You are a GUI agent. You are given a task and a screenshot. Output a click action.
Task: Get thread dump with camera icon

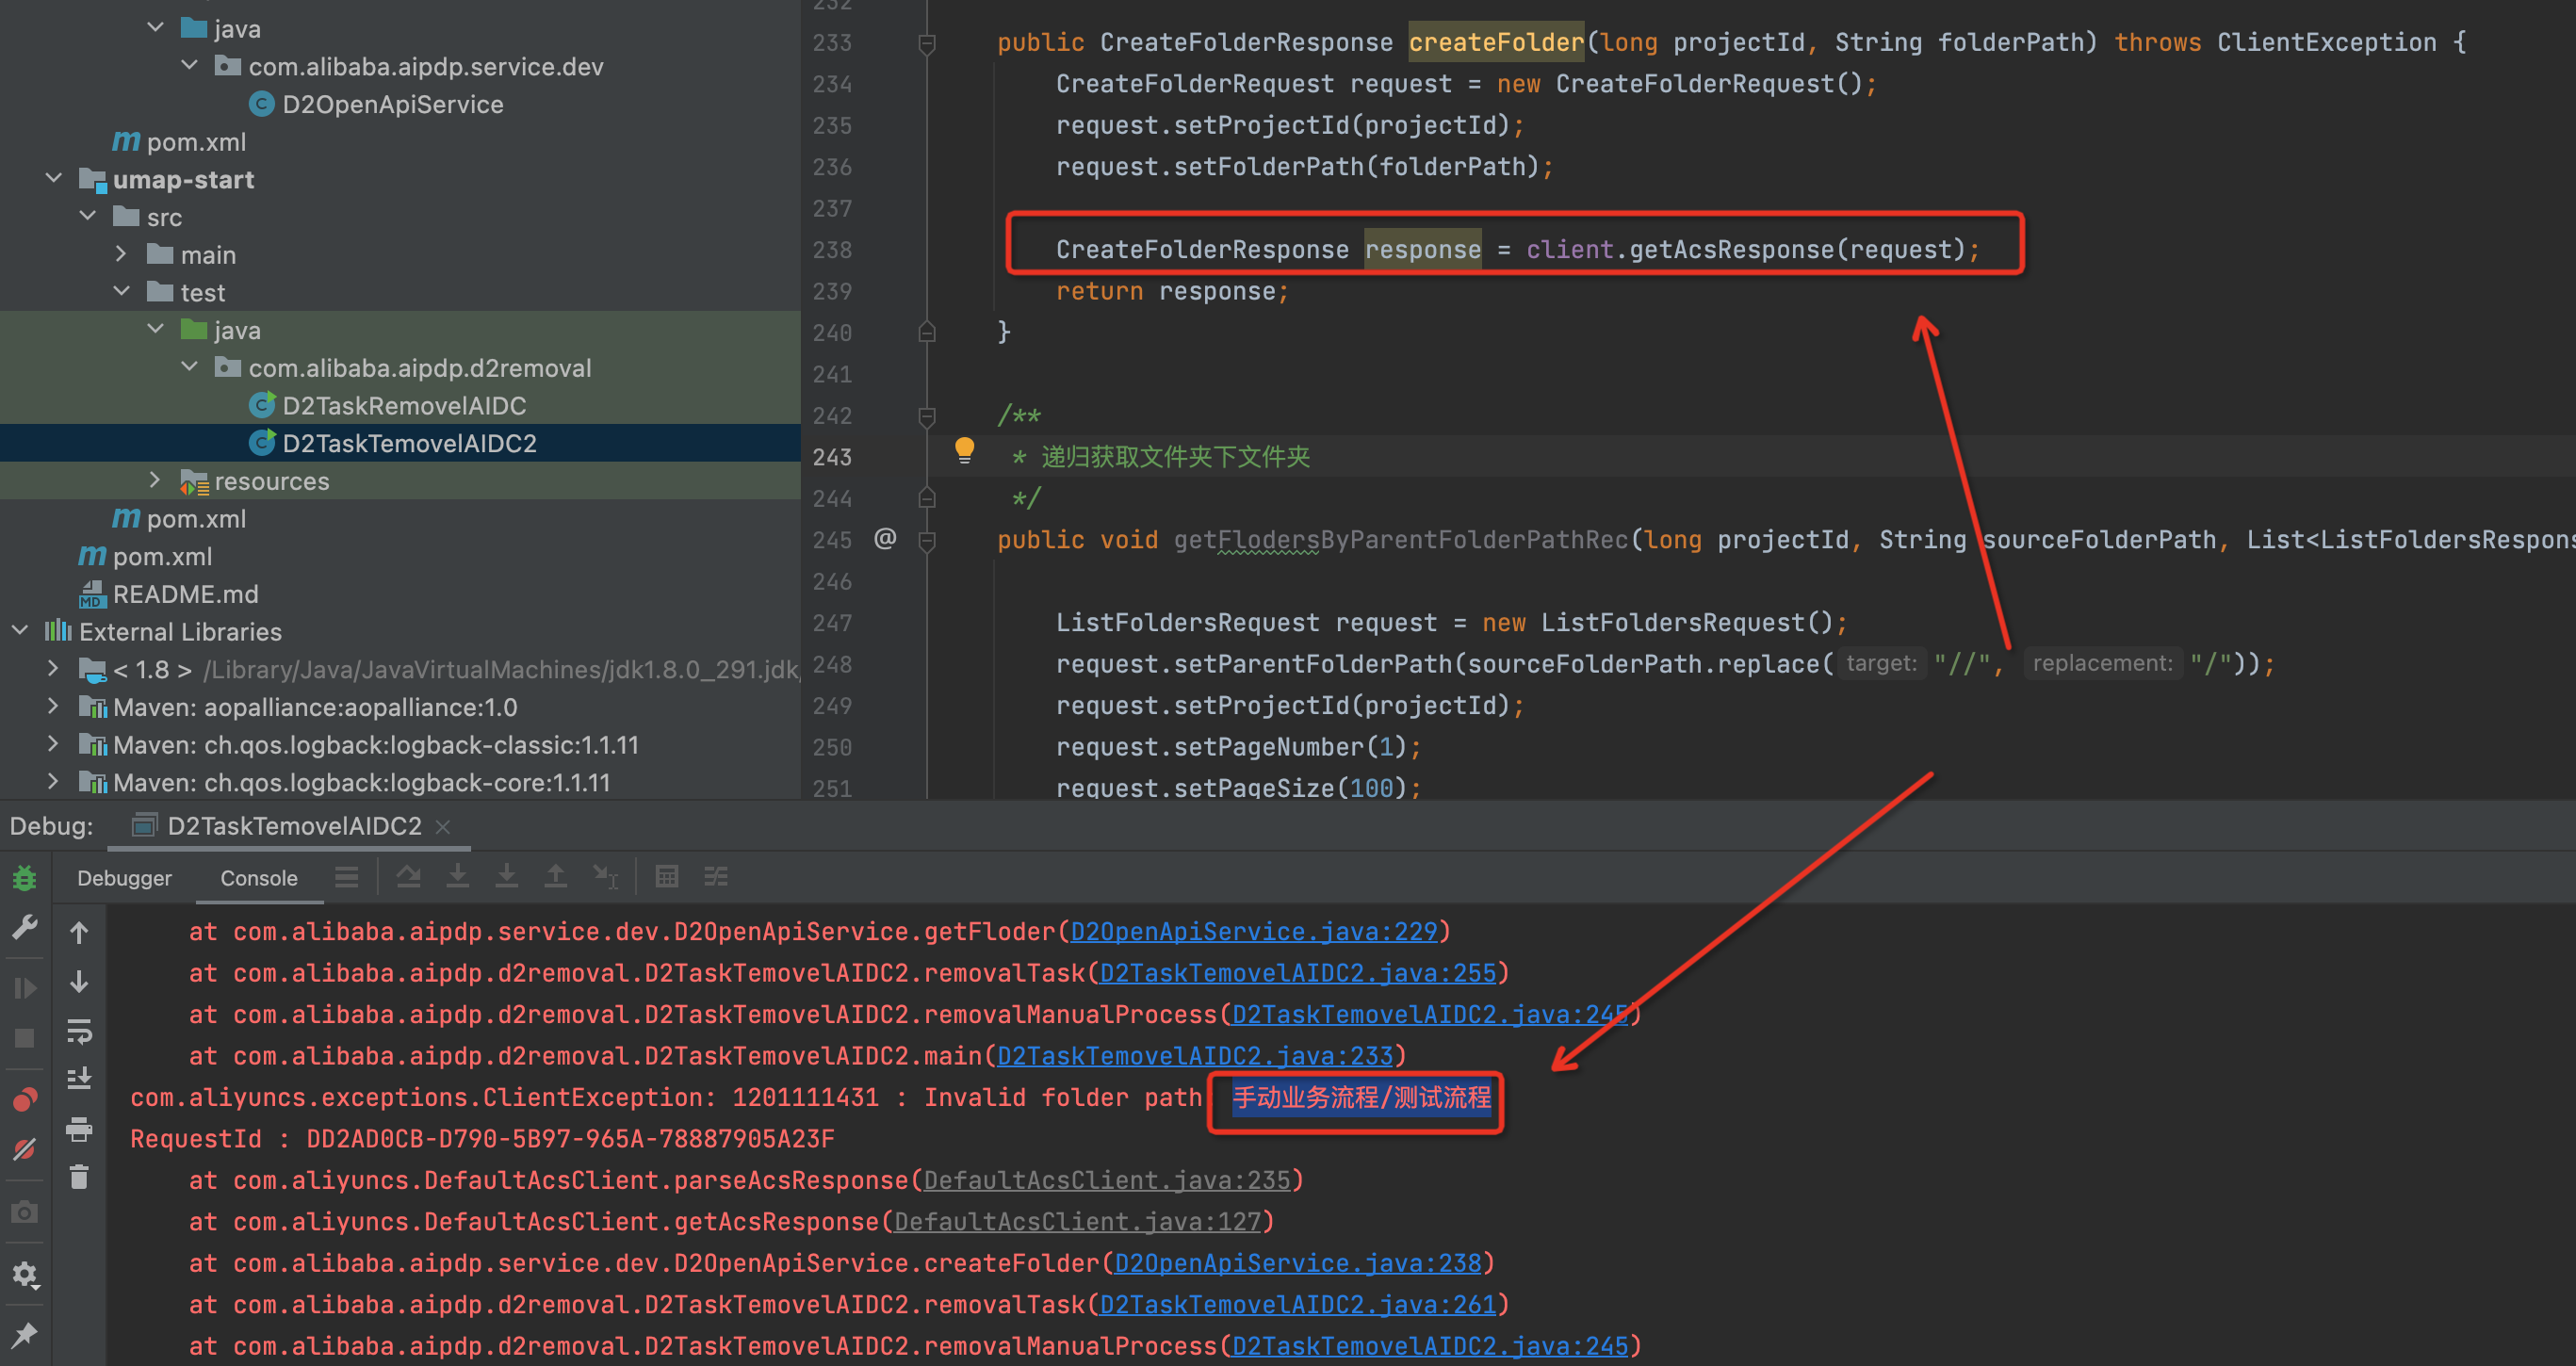click(x=25, y=1213)
